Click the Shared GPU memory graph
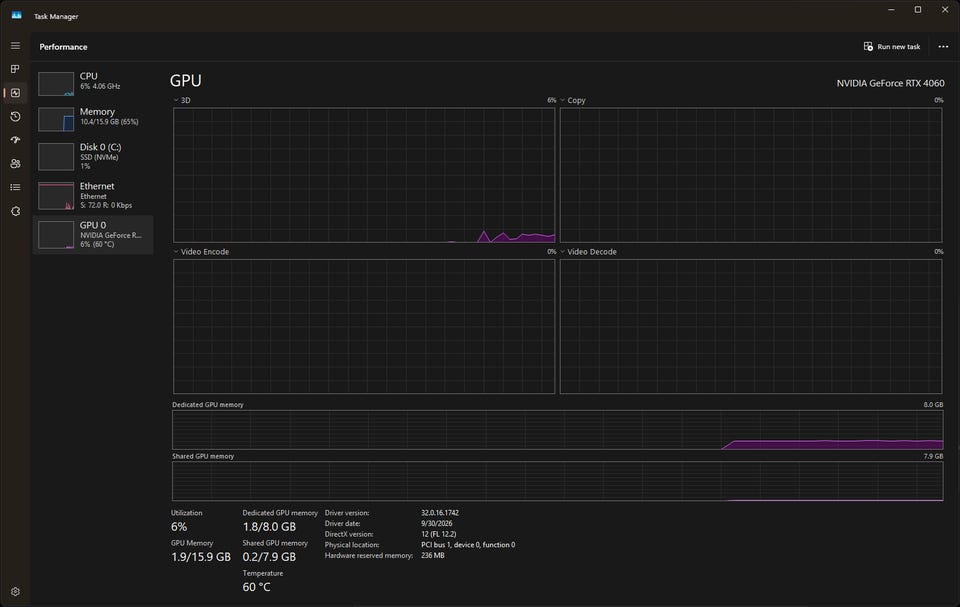Screen dimensions: 960x607 [x=558, y=481]
